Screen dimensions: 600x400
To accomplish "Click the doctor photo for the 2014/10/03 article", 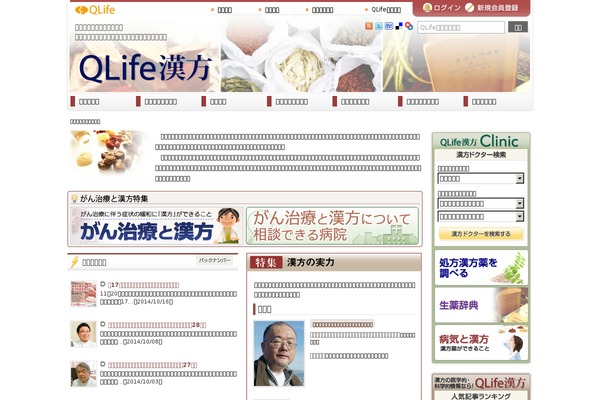I will pos(83,374).
